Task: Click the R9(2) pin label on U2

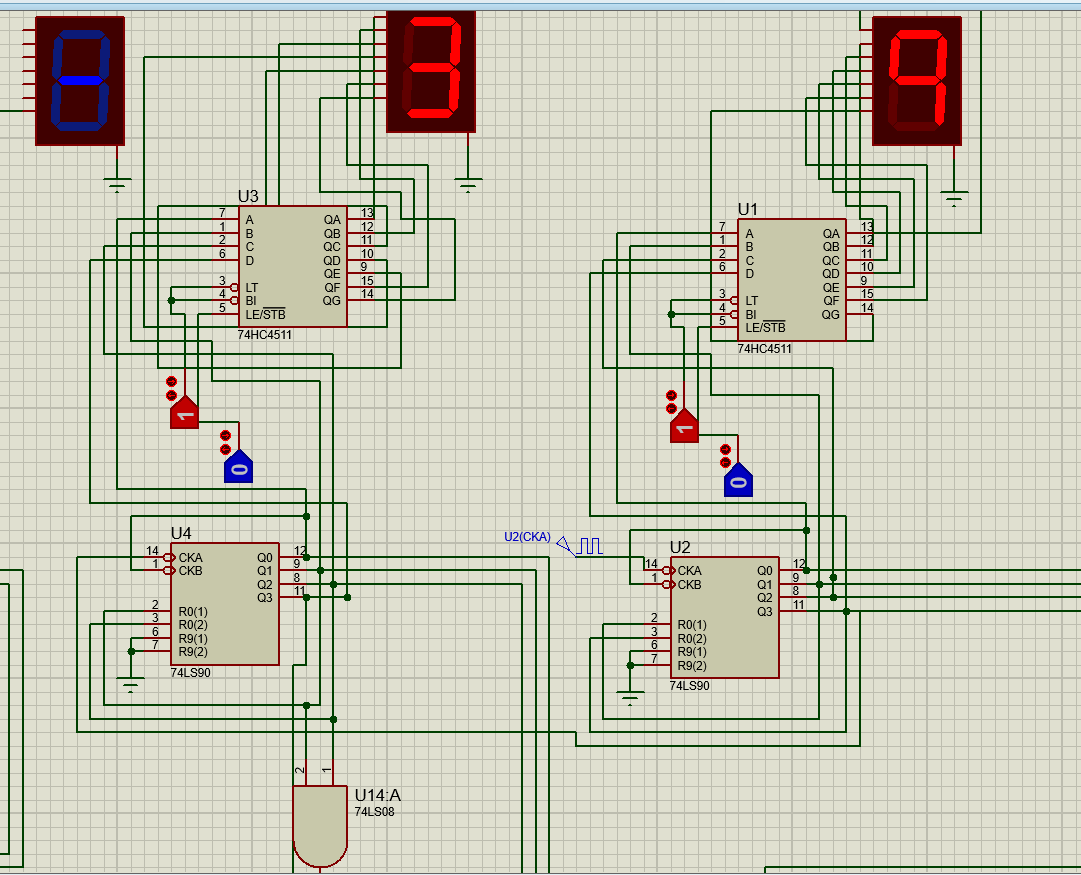Action: tap(692, 665)
